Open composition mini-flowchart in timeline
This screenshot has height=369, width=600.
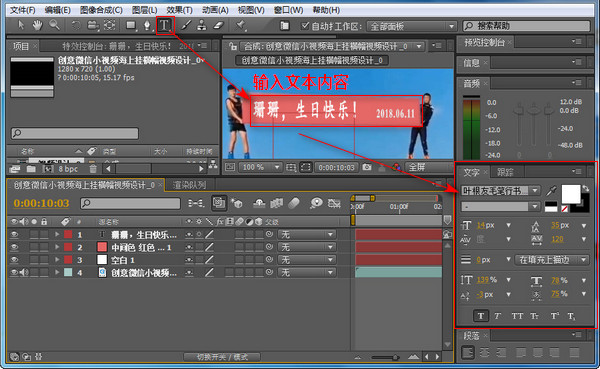coord(196,203)
